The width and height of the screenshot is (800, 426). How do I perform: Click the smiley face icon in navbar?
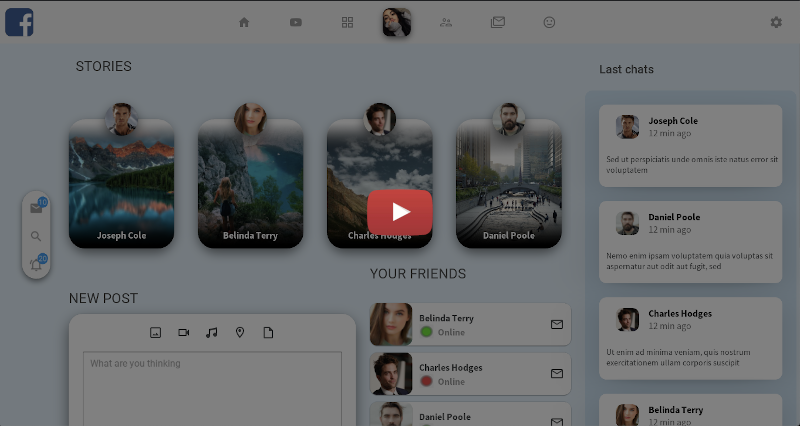[x=549, y=22]
